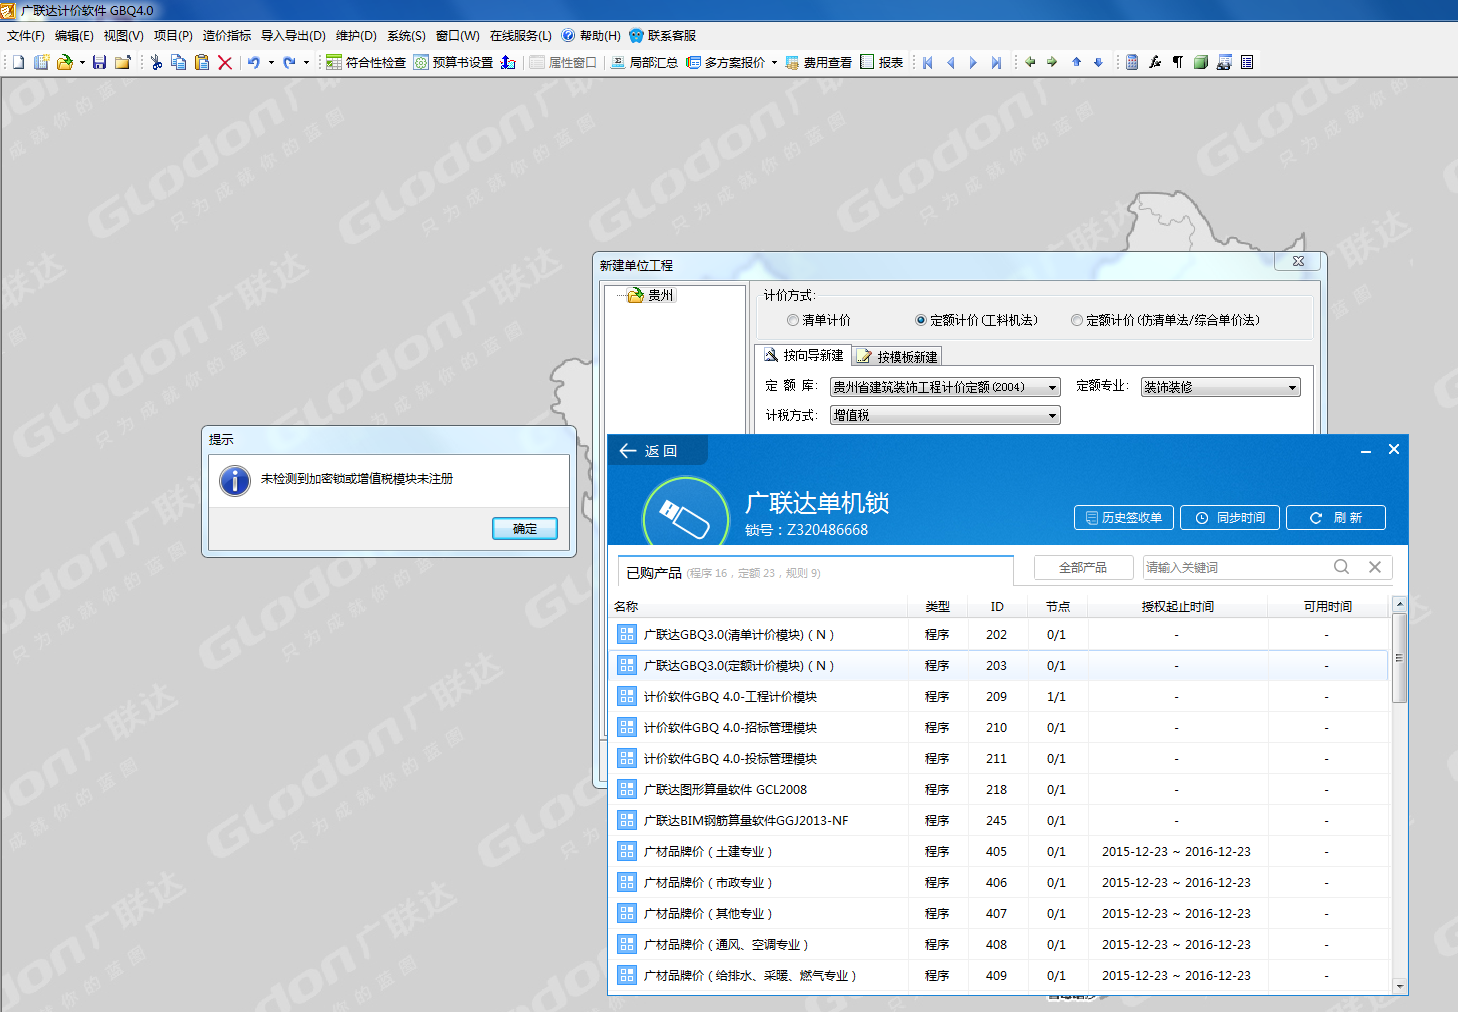The height and width of the screenshot is (1012, 1458).
Task: Expand the 多方案报价 dropdown arrow
Action: coord(774,62)
